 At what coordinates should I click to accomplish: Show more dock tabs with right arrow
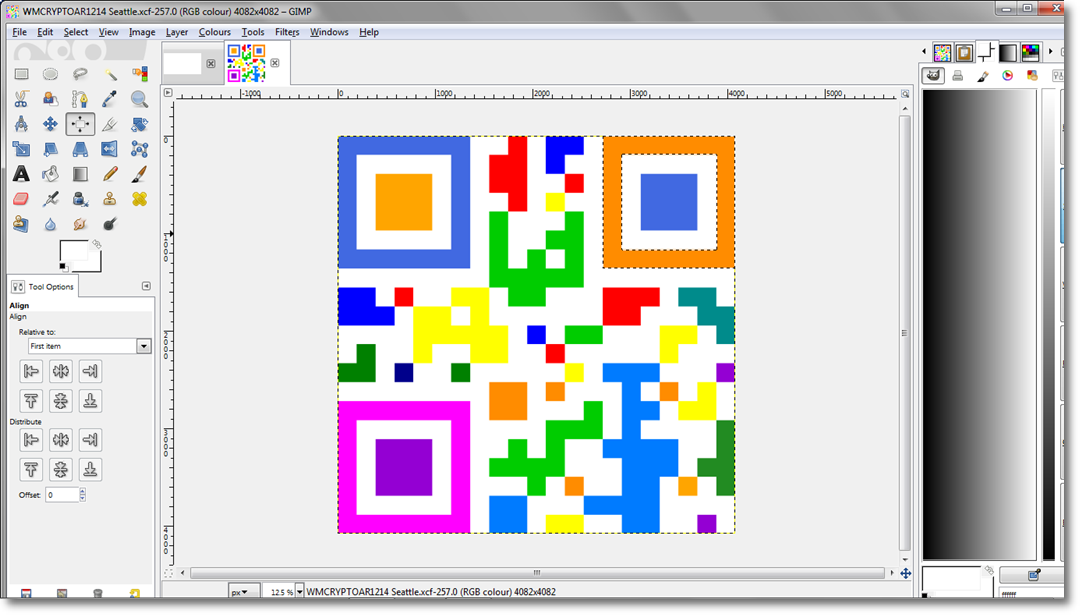[x=1050, y=52]
